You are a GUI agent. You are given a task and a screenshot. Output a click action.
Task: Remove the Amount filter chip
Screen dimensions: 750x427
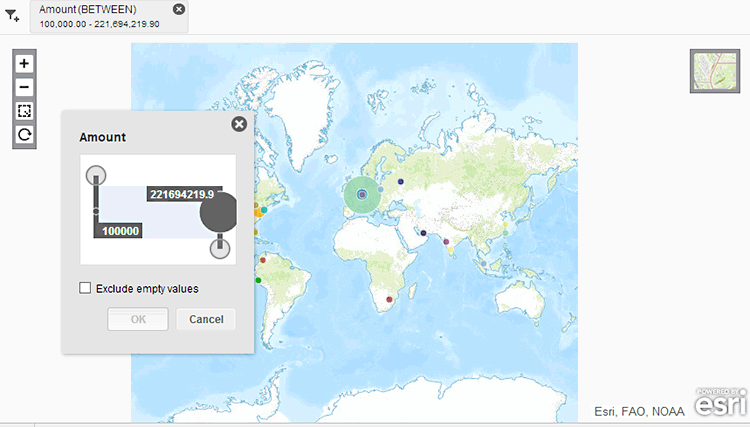tap(179, 9)
